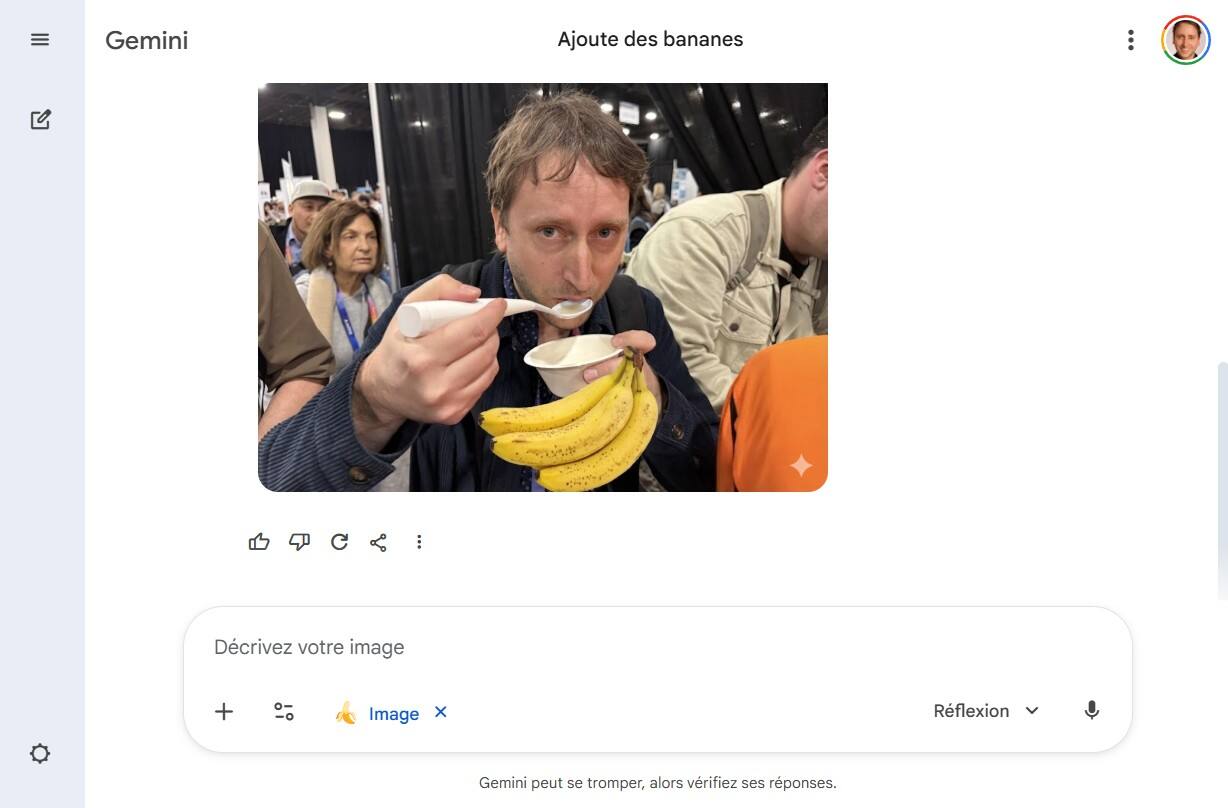Give the response a thumbs down
The width and height of the screenshot is (1228, 808).
pos(299,542)
